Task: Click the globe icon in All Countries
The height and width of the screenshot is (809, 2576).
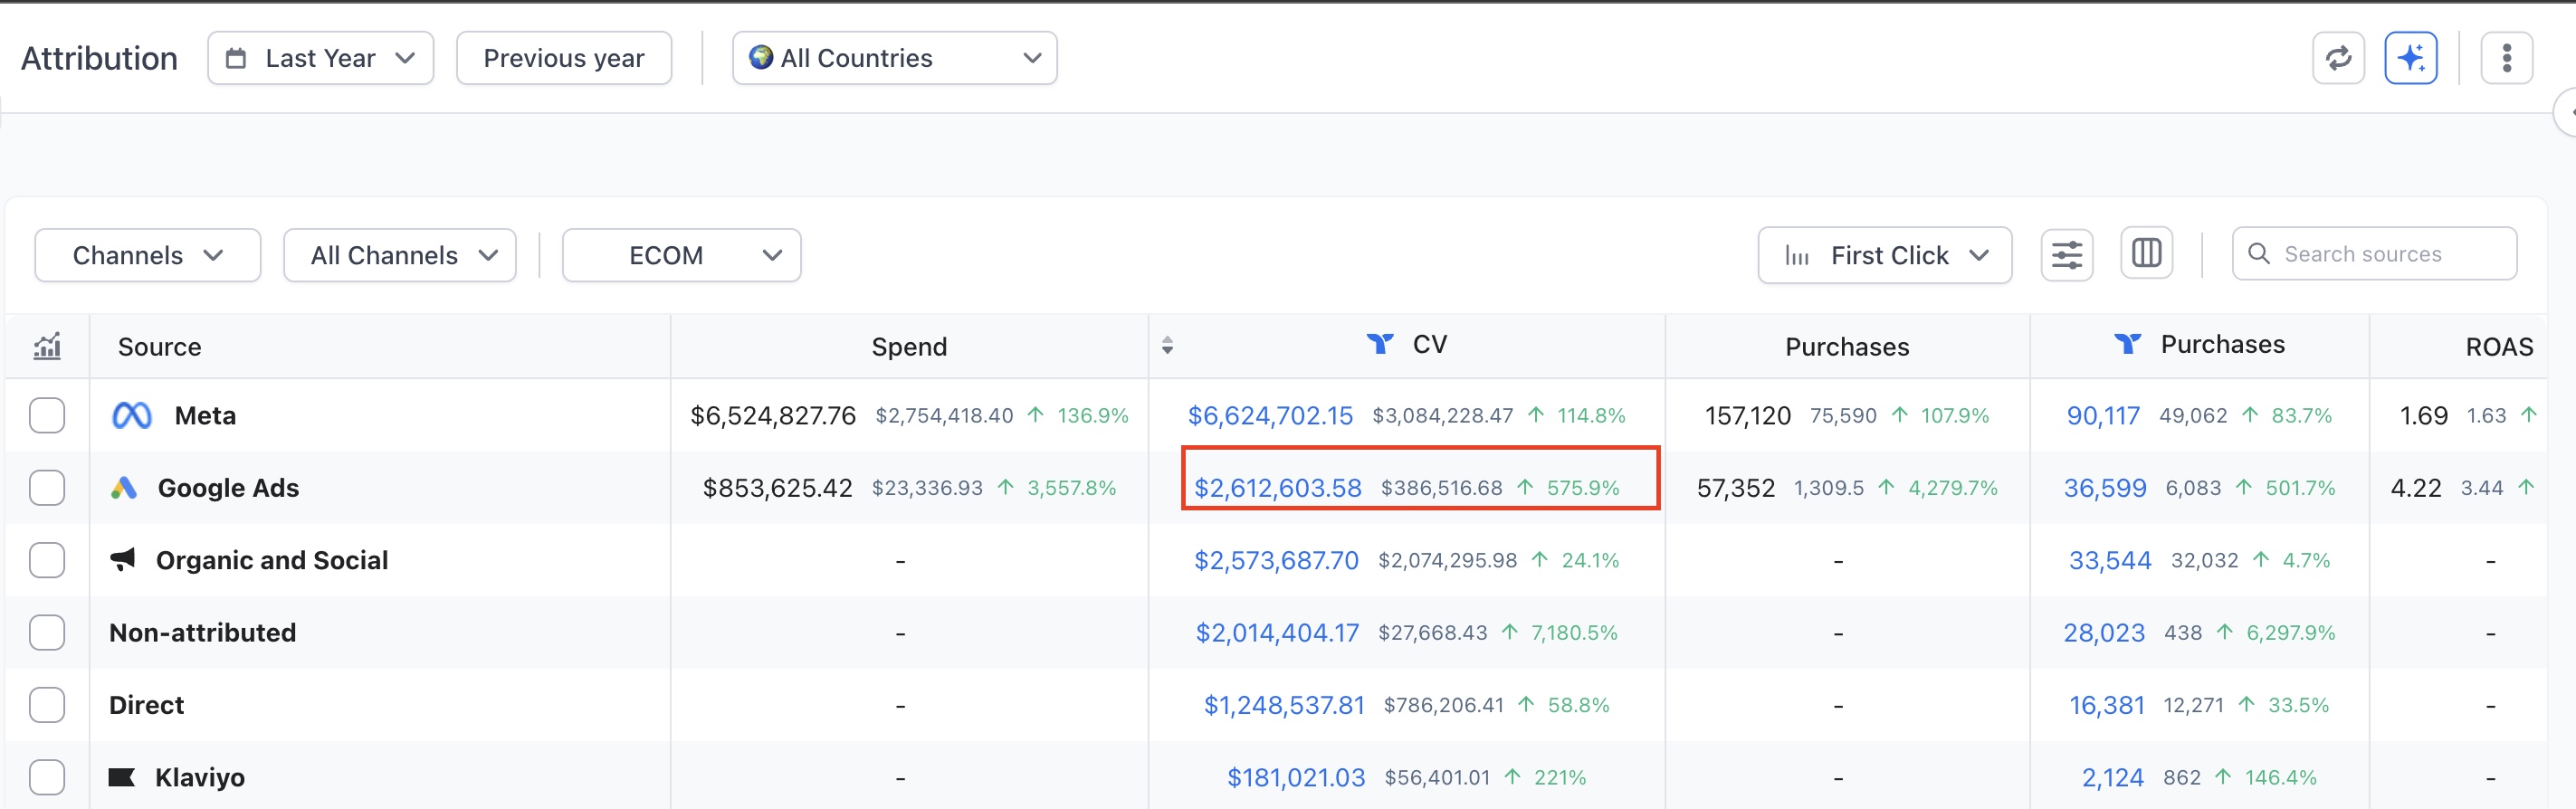Action: pos(761,57)
